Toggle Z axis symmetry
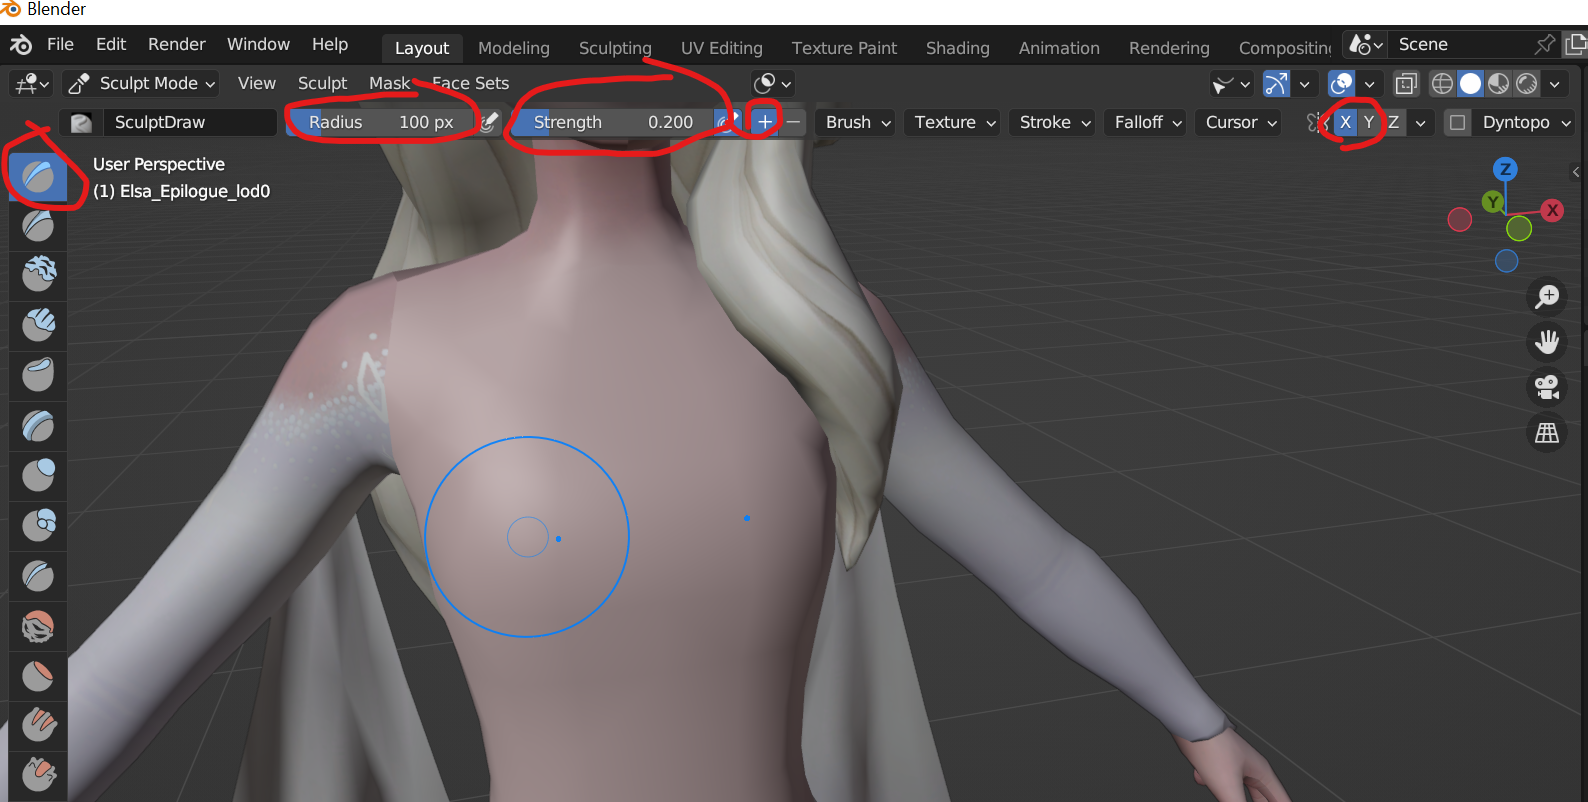The height and width of the screenshot is (802, 1588). click(x=1393, y=122)
